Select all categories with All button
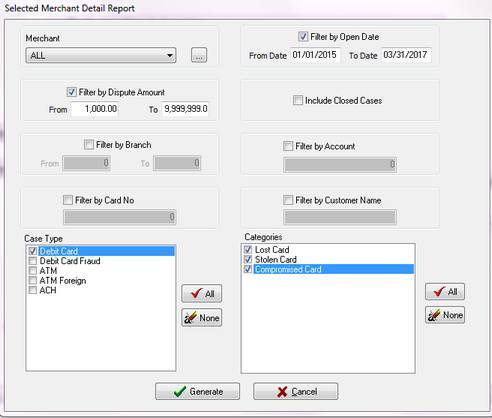Image resolution: width=492 pixels, height=418 pixels. tap(445, 291)
